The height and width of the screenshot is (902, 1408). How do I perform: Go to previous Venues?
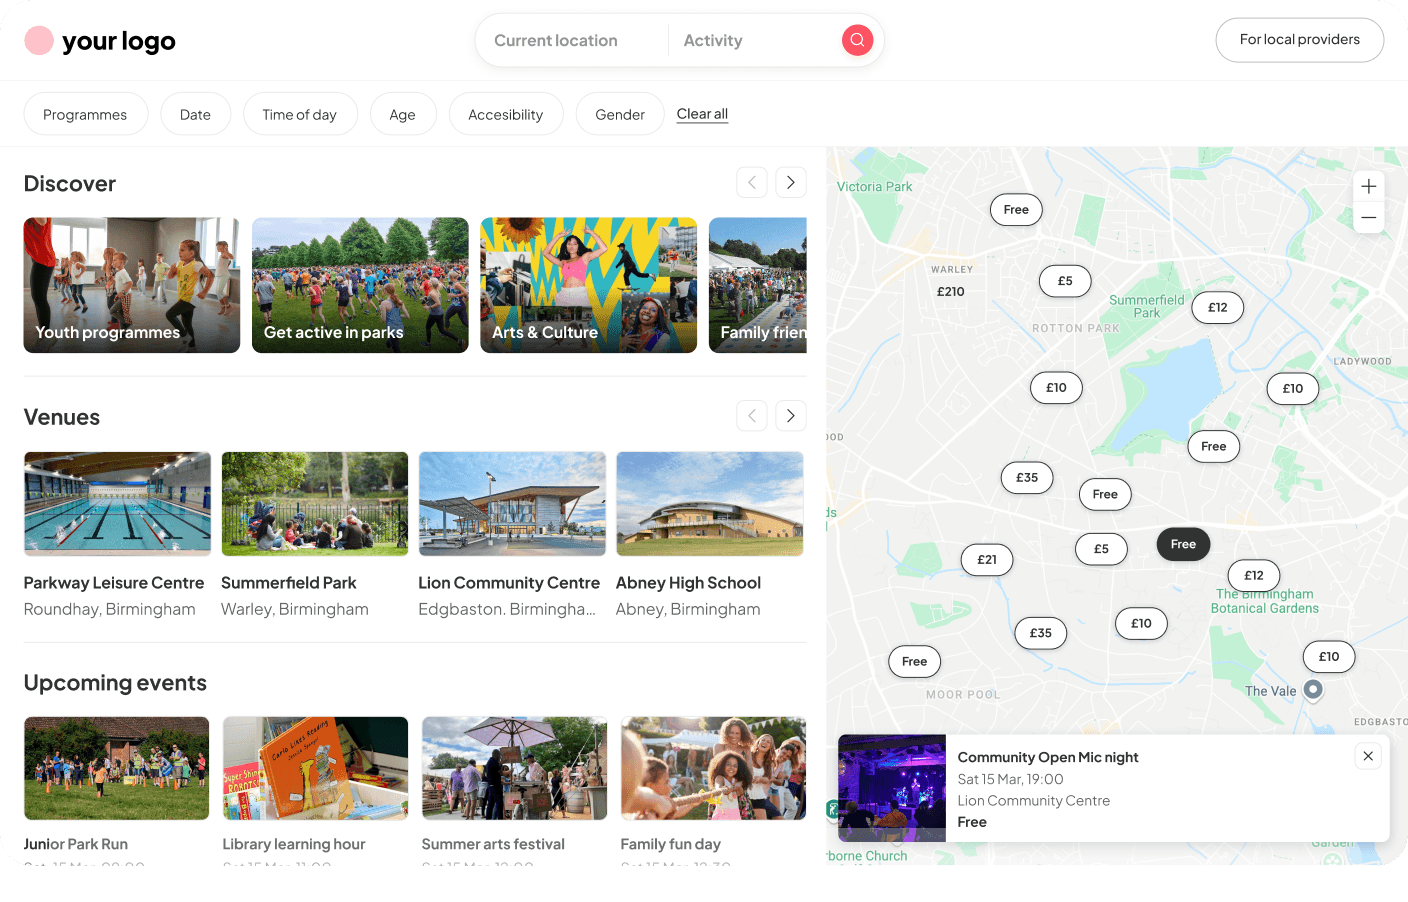(x=752, y=416)
